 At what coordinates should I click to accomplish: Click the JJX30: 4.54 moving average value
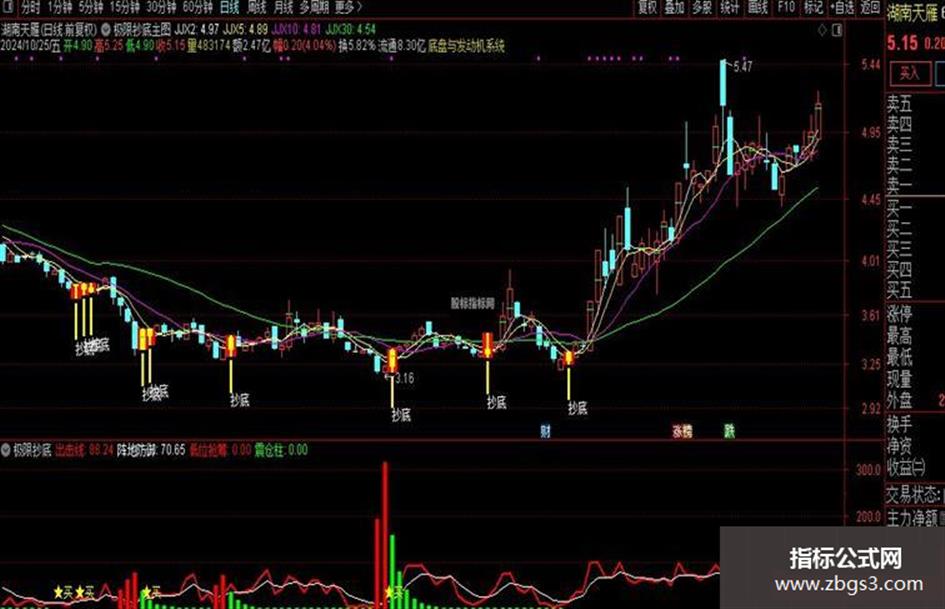point(350,29)
